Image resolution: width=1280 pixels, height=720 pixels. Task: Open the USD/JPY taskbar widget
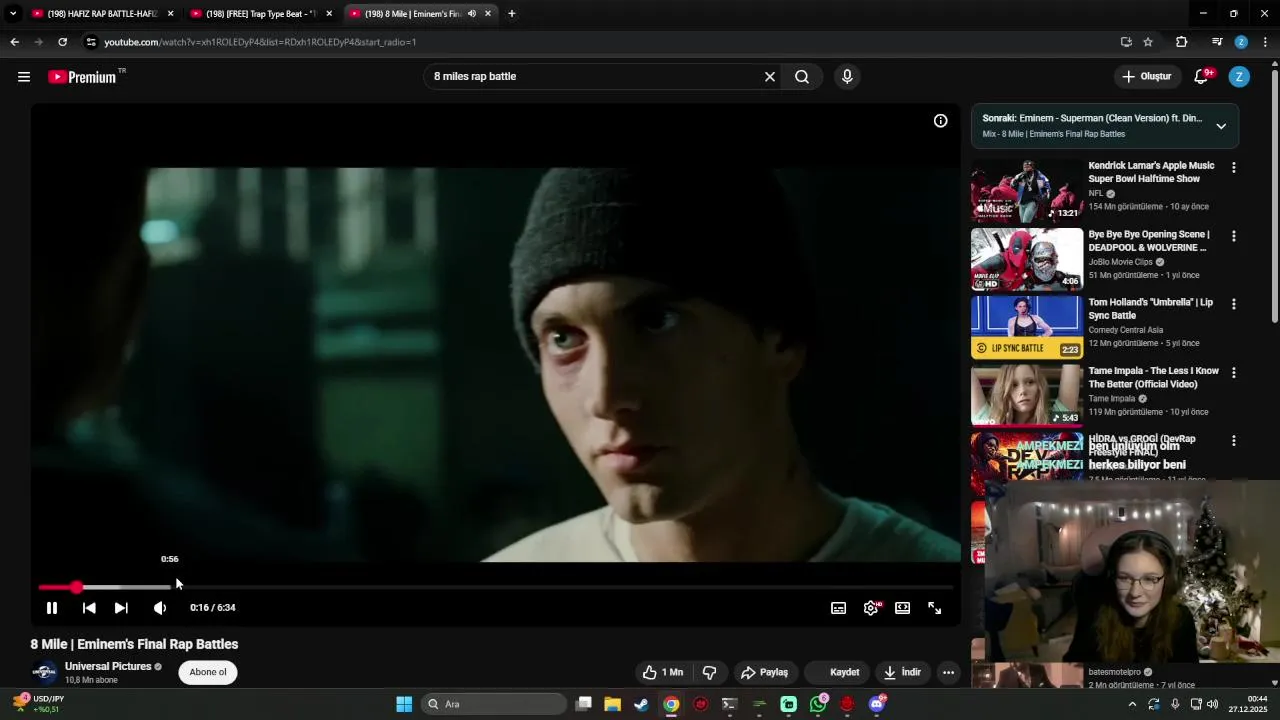click(x=40, y=704)
